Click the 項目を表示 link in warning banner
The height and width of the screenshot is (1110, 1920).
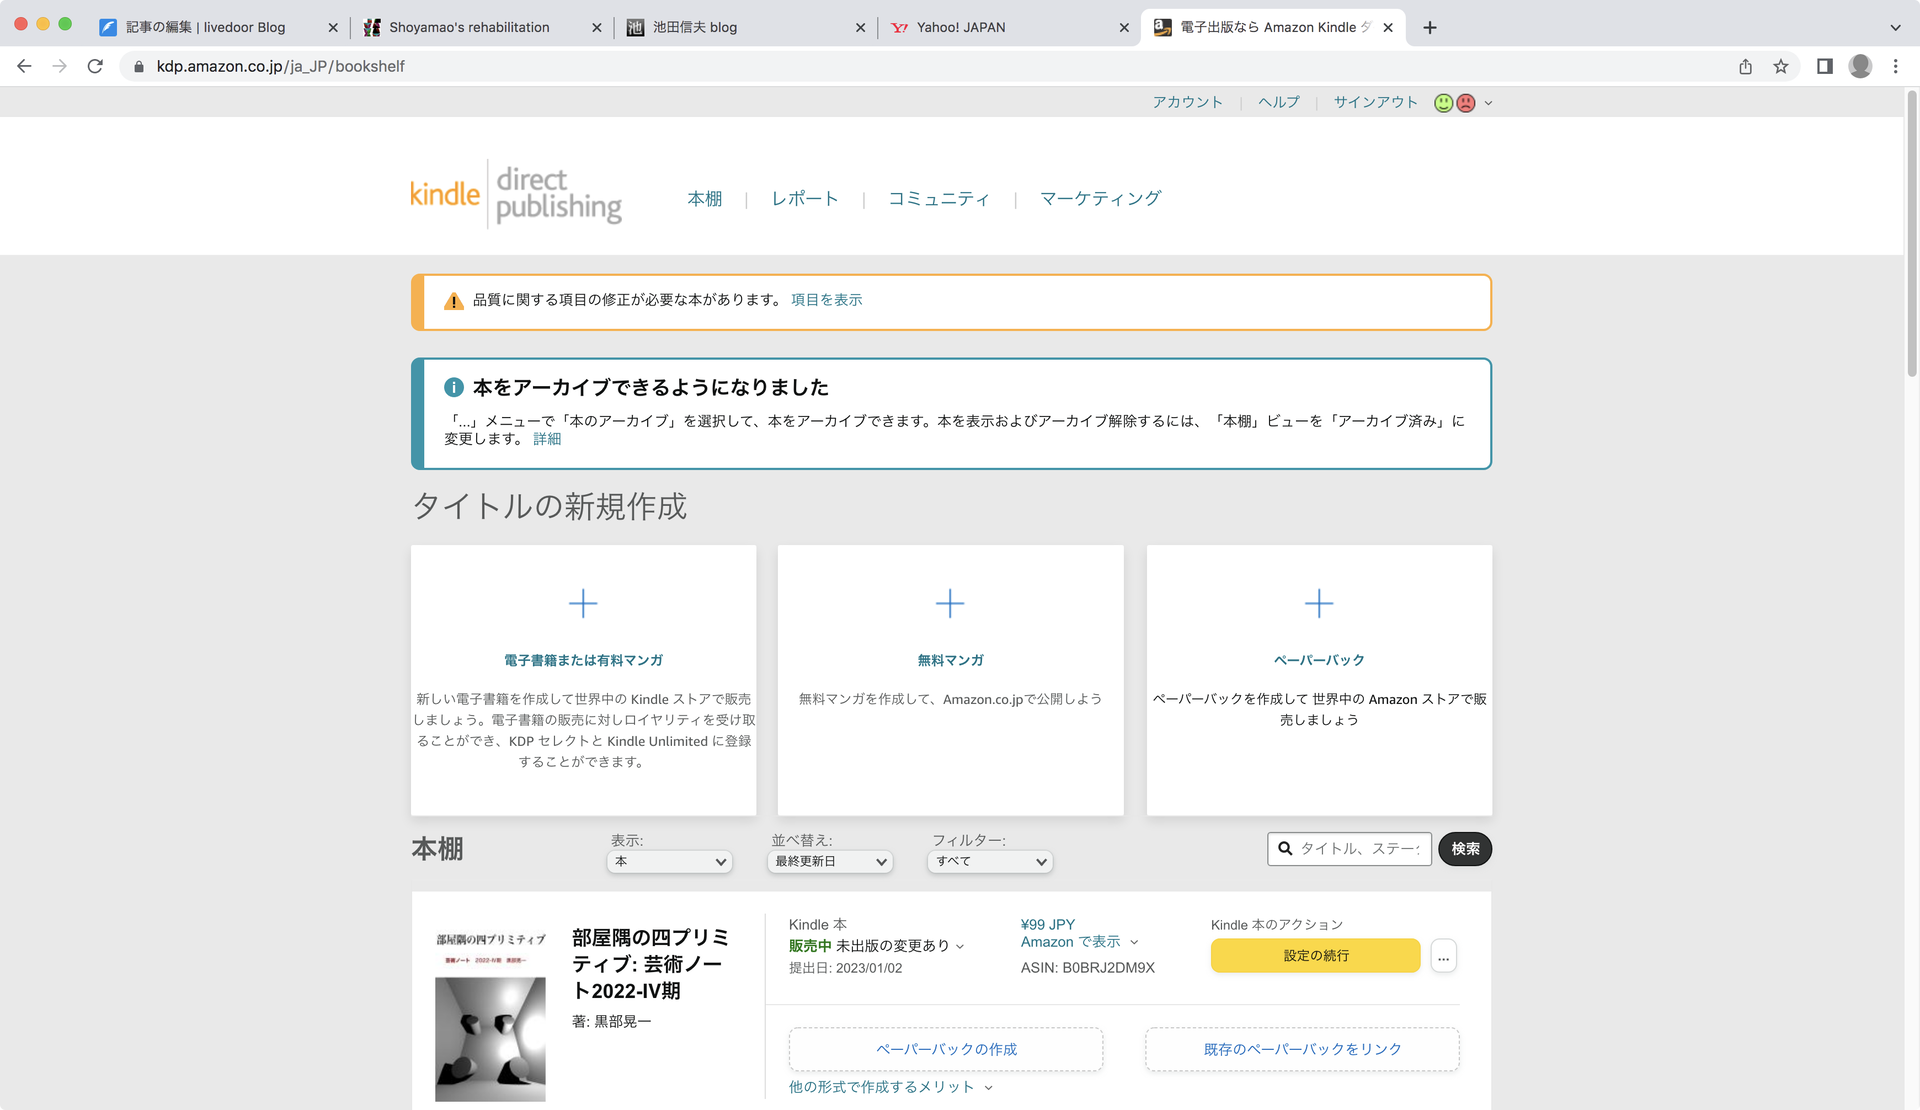[826, 300]
